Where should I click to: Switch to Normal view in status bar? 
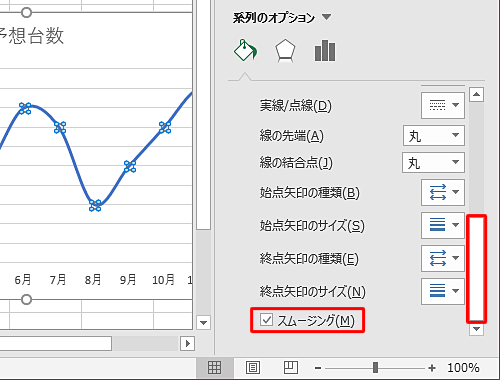214,368
